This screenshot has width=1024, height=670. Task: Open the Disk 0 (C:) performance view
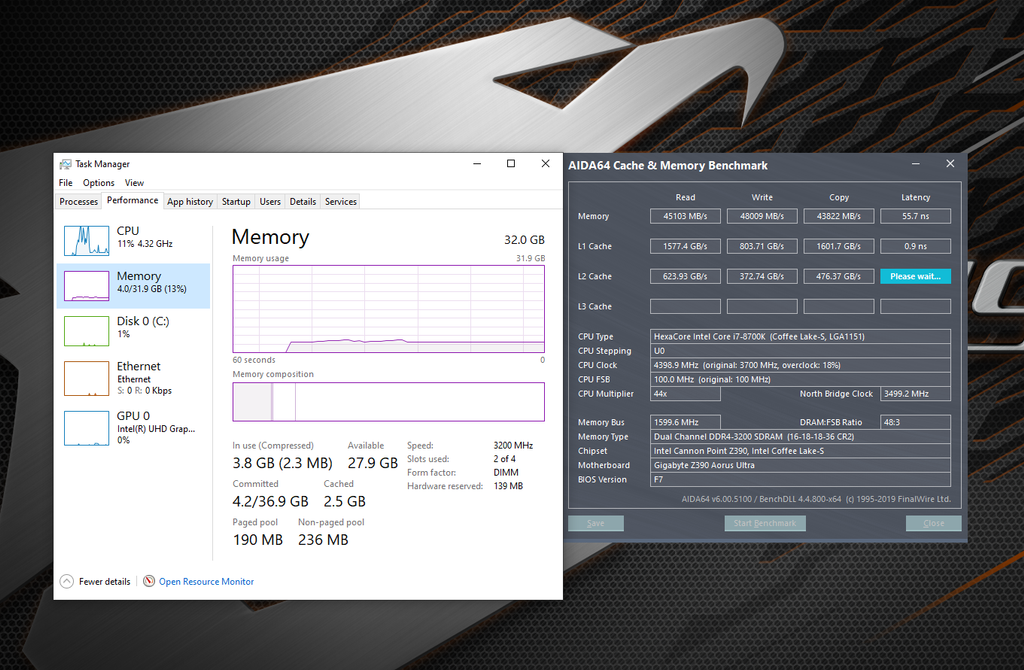(133, 330)
